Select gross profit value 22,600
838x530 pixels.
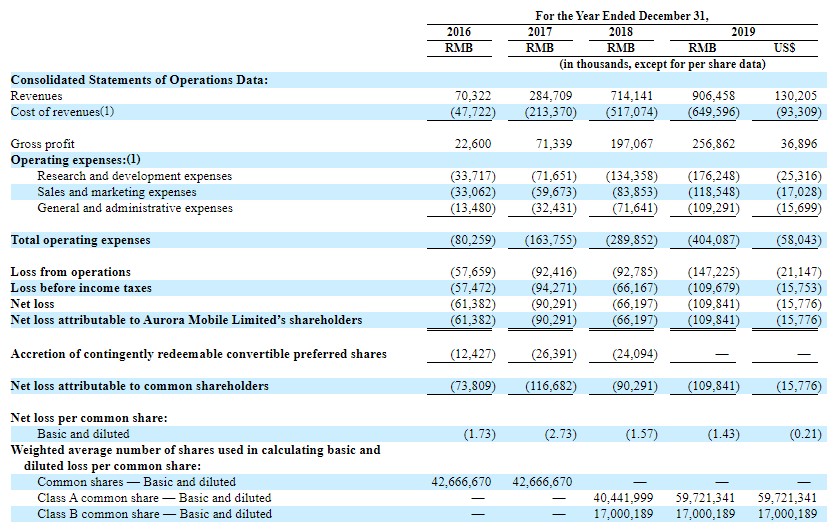pos(472,144)
